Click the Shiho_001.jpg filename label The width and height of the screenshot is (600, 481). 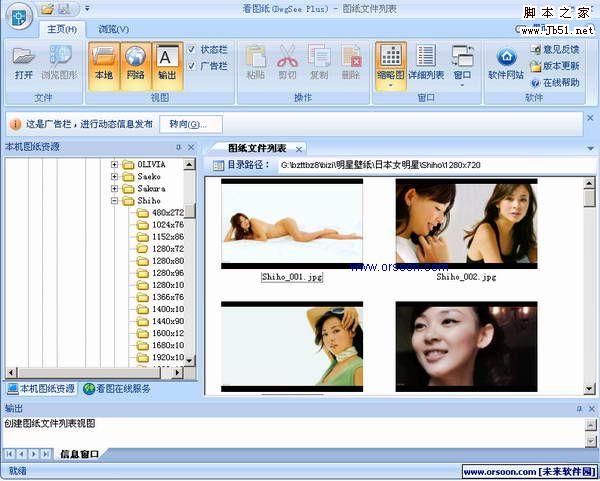pos(292,277)
